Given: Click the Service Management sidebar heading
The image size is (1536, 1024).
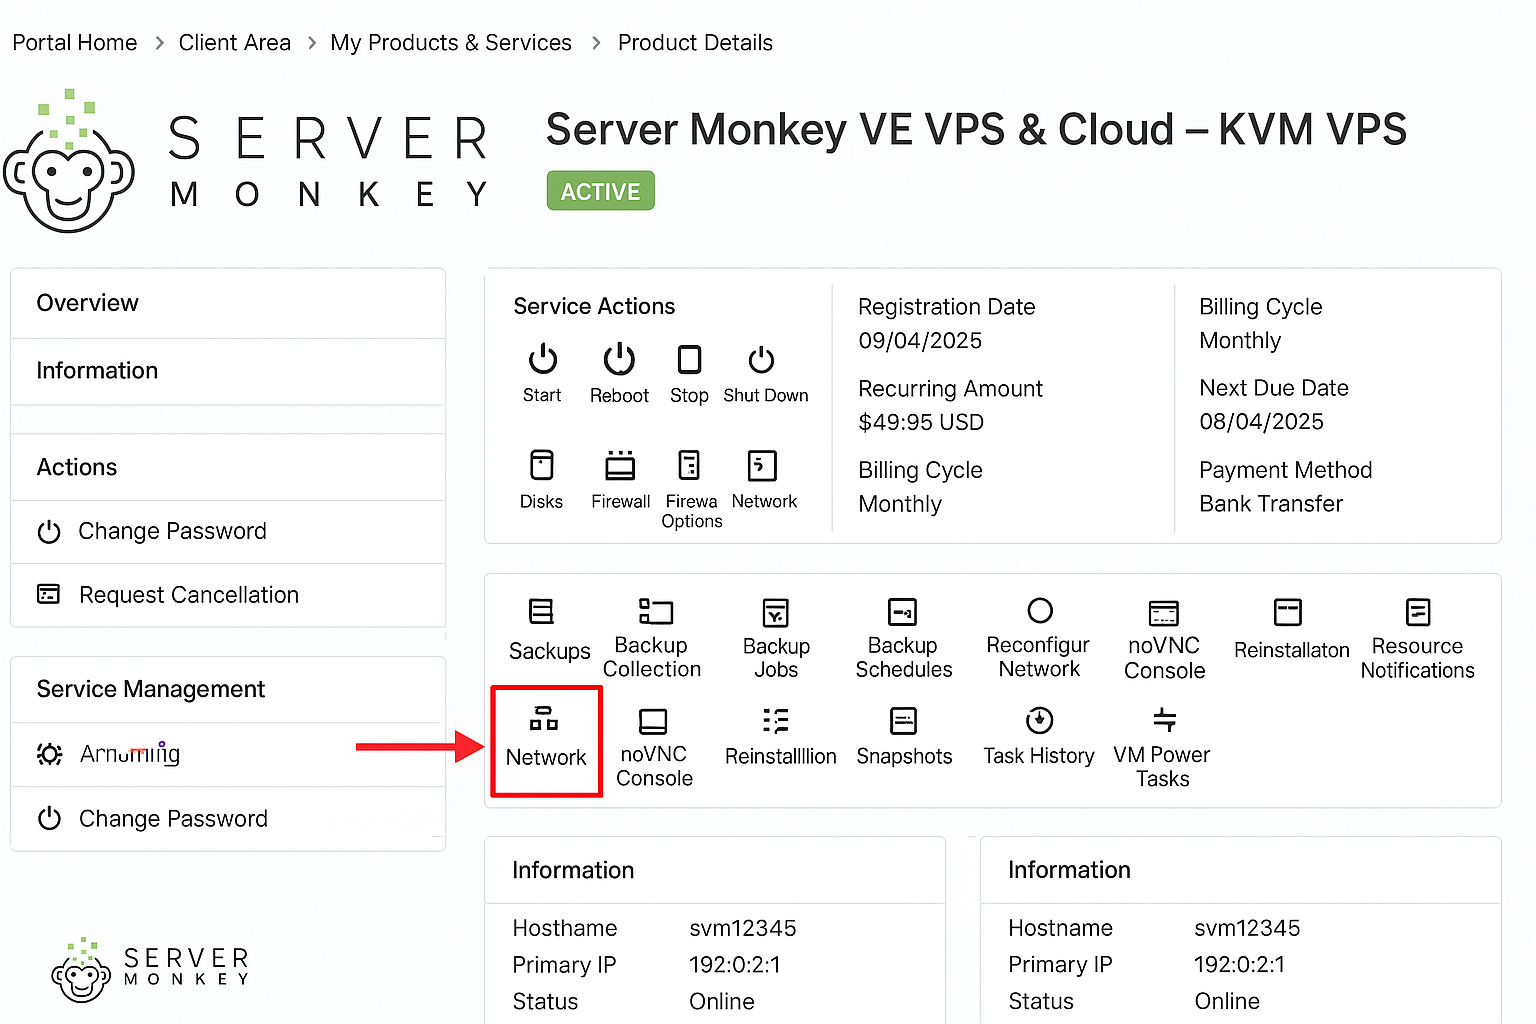Looking at the screenshot, I should [x=151, y=689].
